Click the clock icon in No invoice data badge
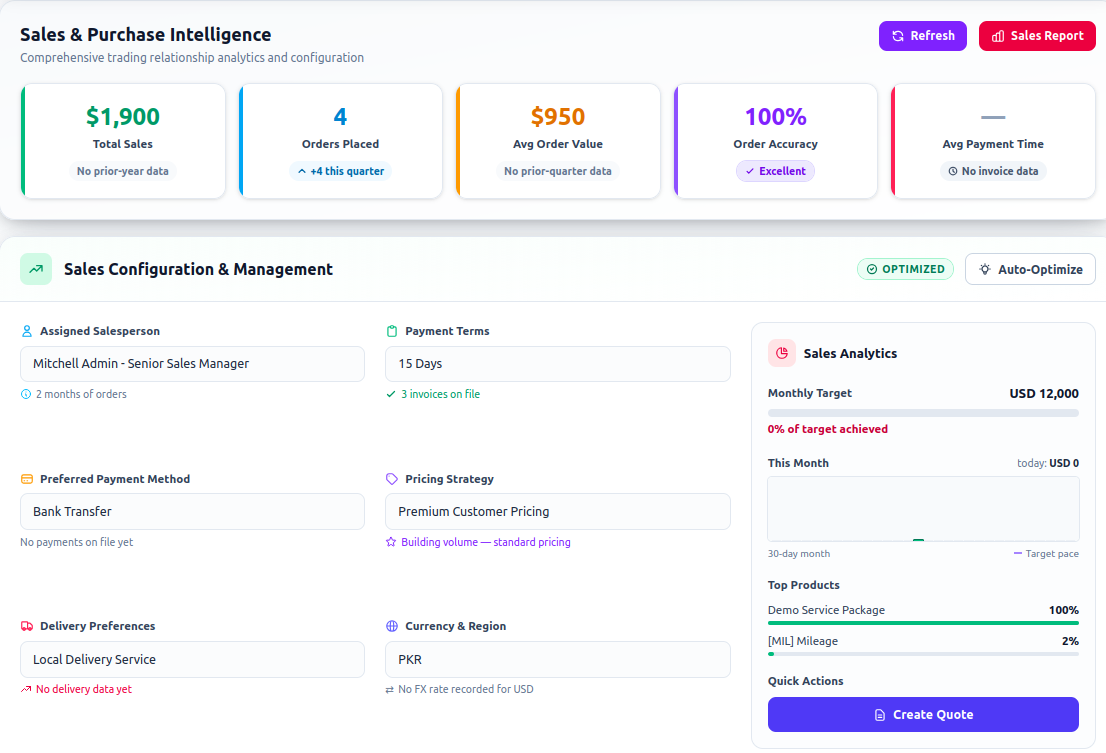The image size is (1106, 753). point(953,171)
